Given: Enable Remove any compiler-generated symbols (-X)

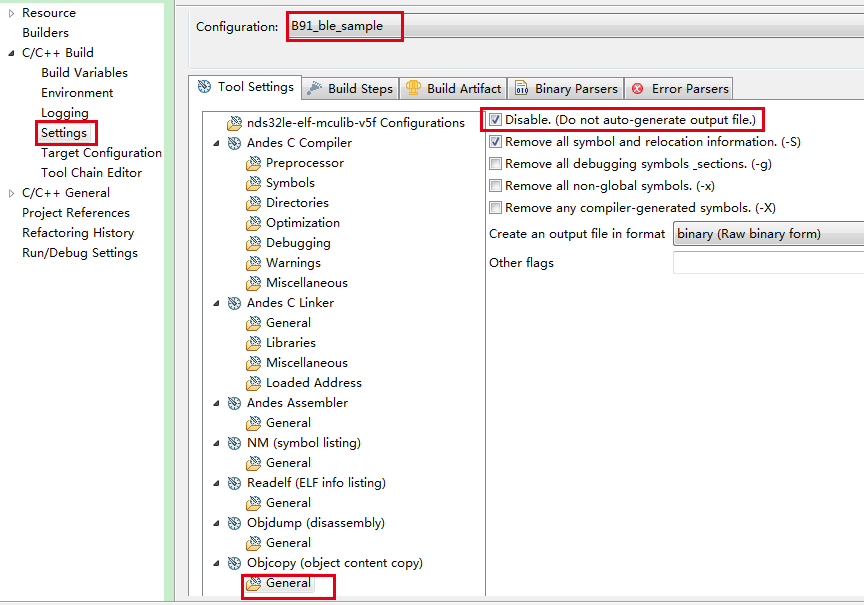Looking at the screenshot, I should (x=495, y=208).
